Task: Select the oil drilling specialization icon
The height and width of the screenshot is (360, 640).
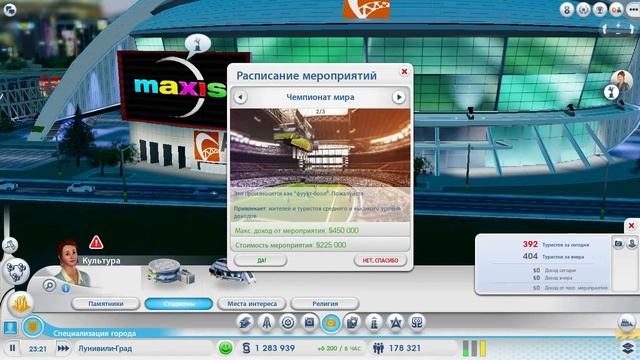Action: (267, 323)
